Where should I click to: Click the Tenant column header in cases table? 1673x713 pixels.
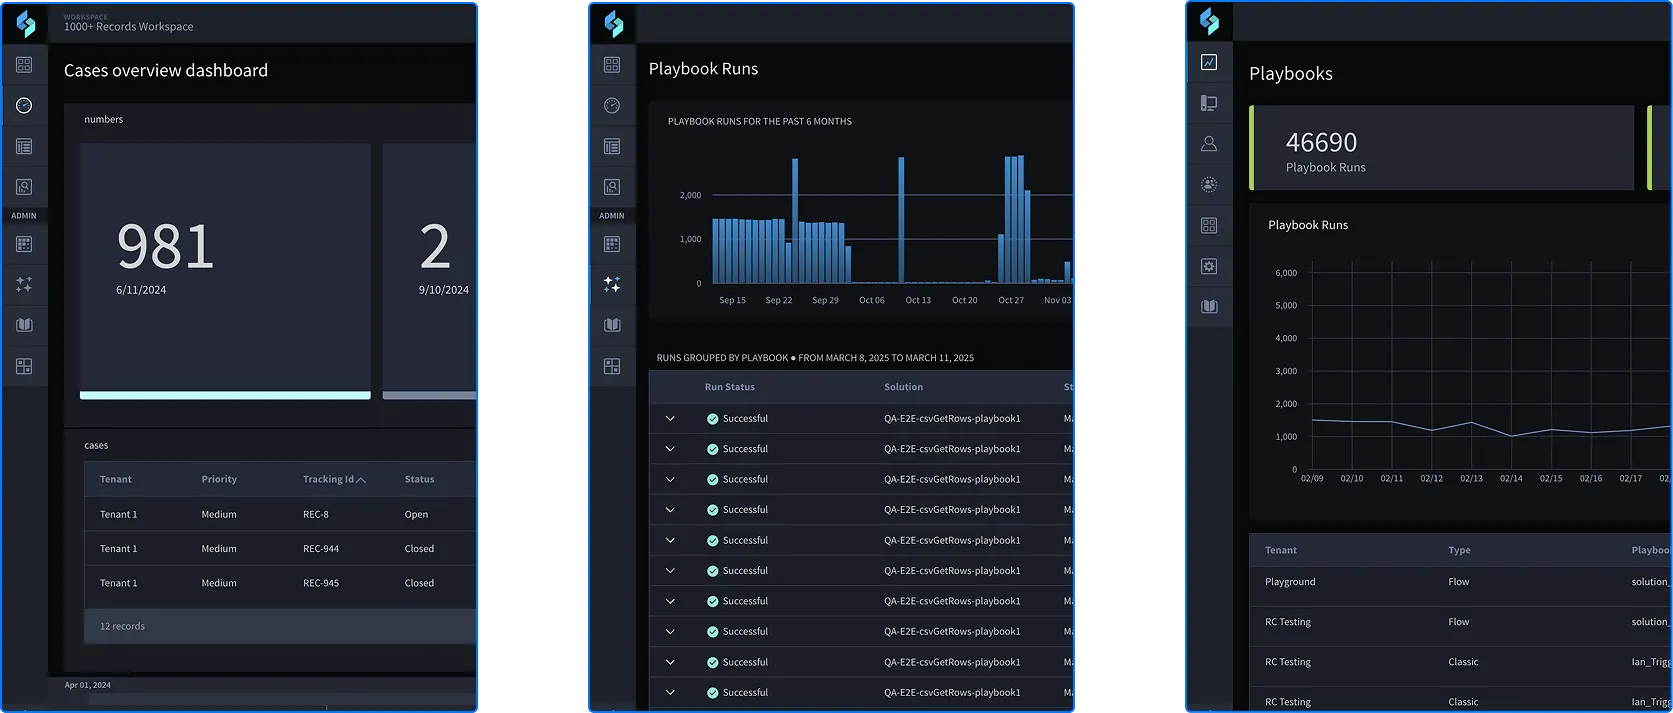(x=116, y=479)
